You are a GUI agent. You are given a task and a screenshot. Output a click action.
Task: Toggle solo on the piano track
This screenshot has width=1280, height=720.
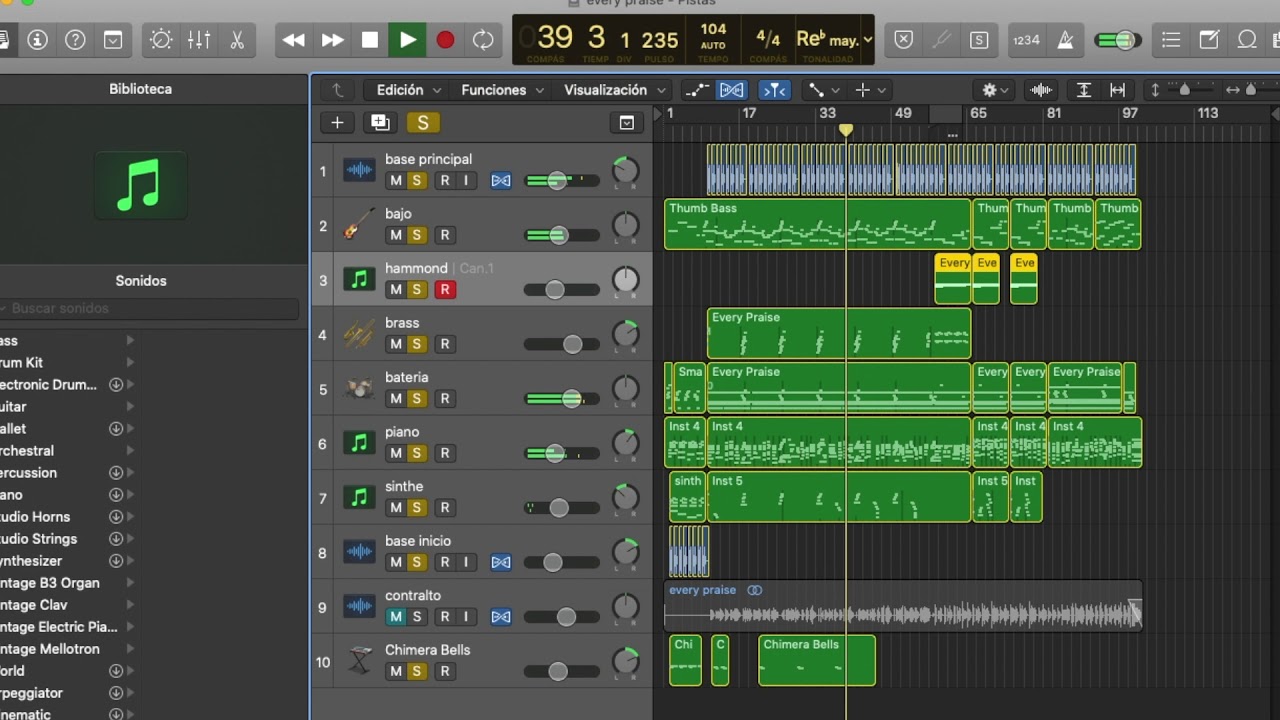pos(417,453)
